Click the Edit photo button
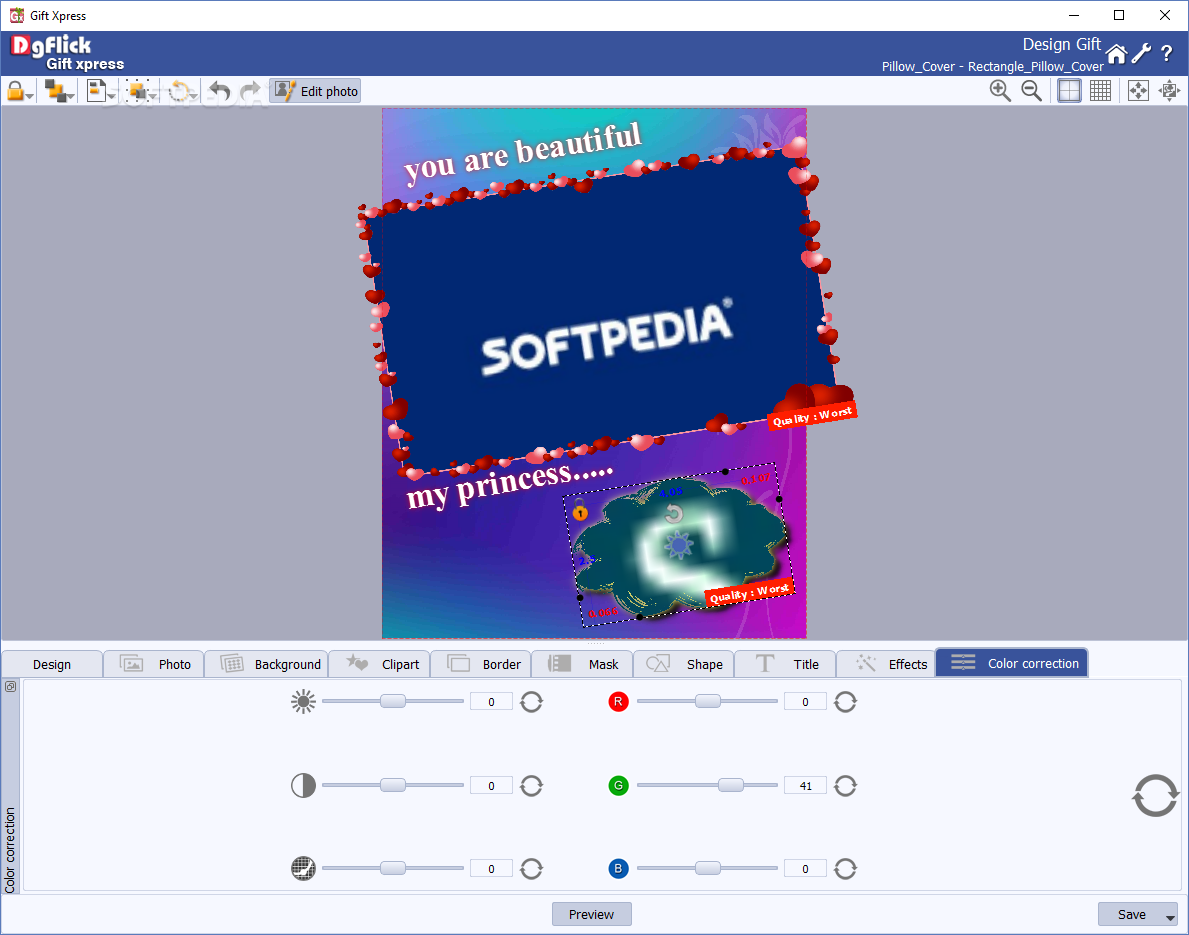The height and width of the screenshot is (935, 1189). point(315,91)
